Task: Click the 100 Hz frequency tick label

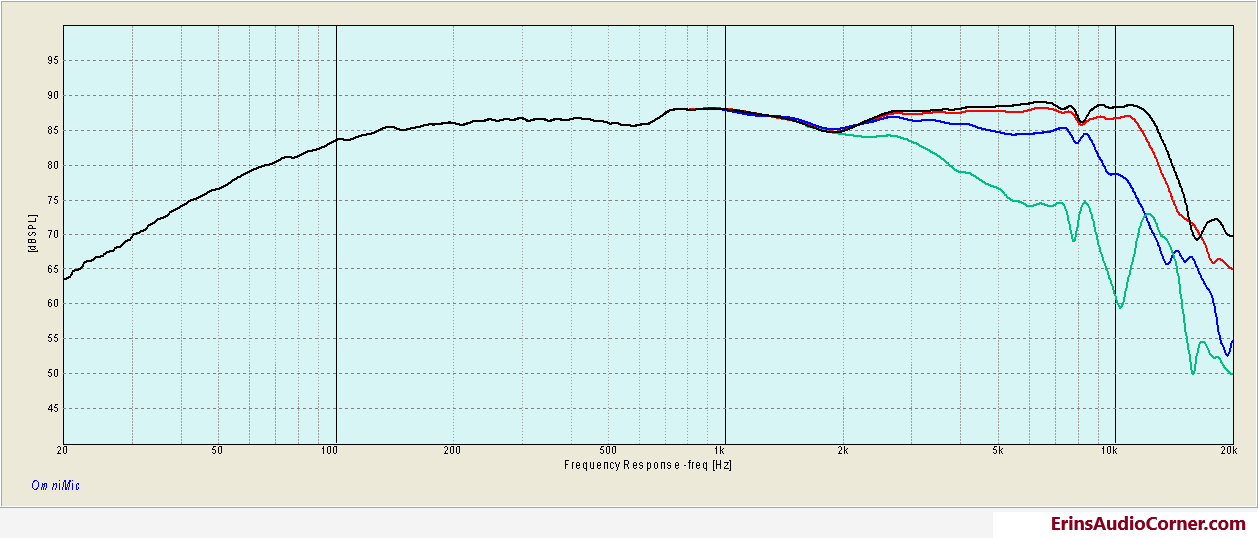Action: click(x=328, y=452)
